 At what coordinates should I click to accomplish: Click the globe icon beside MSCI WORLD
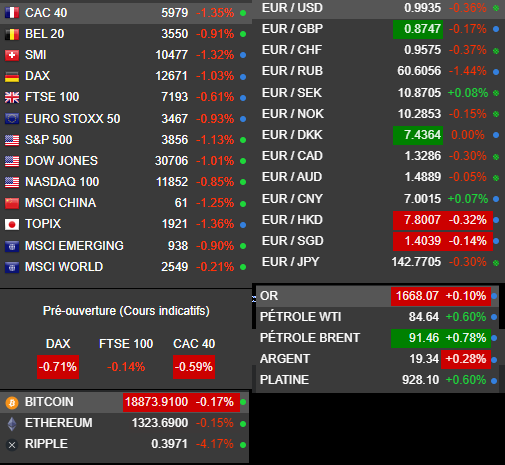12,267
